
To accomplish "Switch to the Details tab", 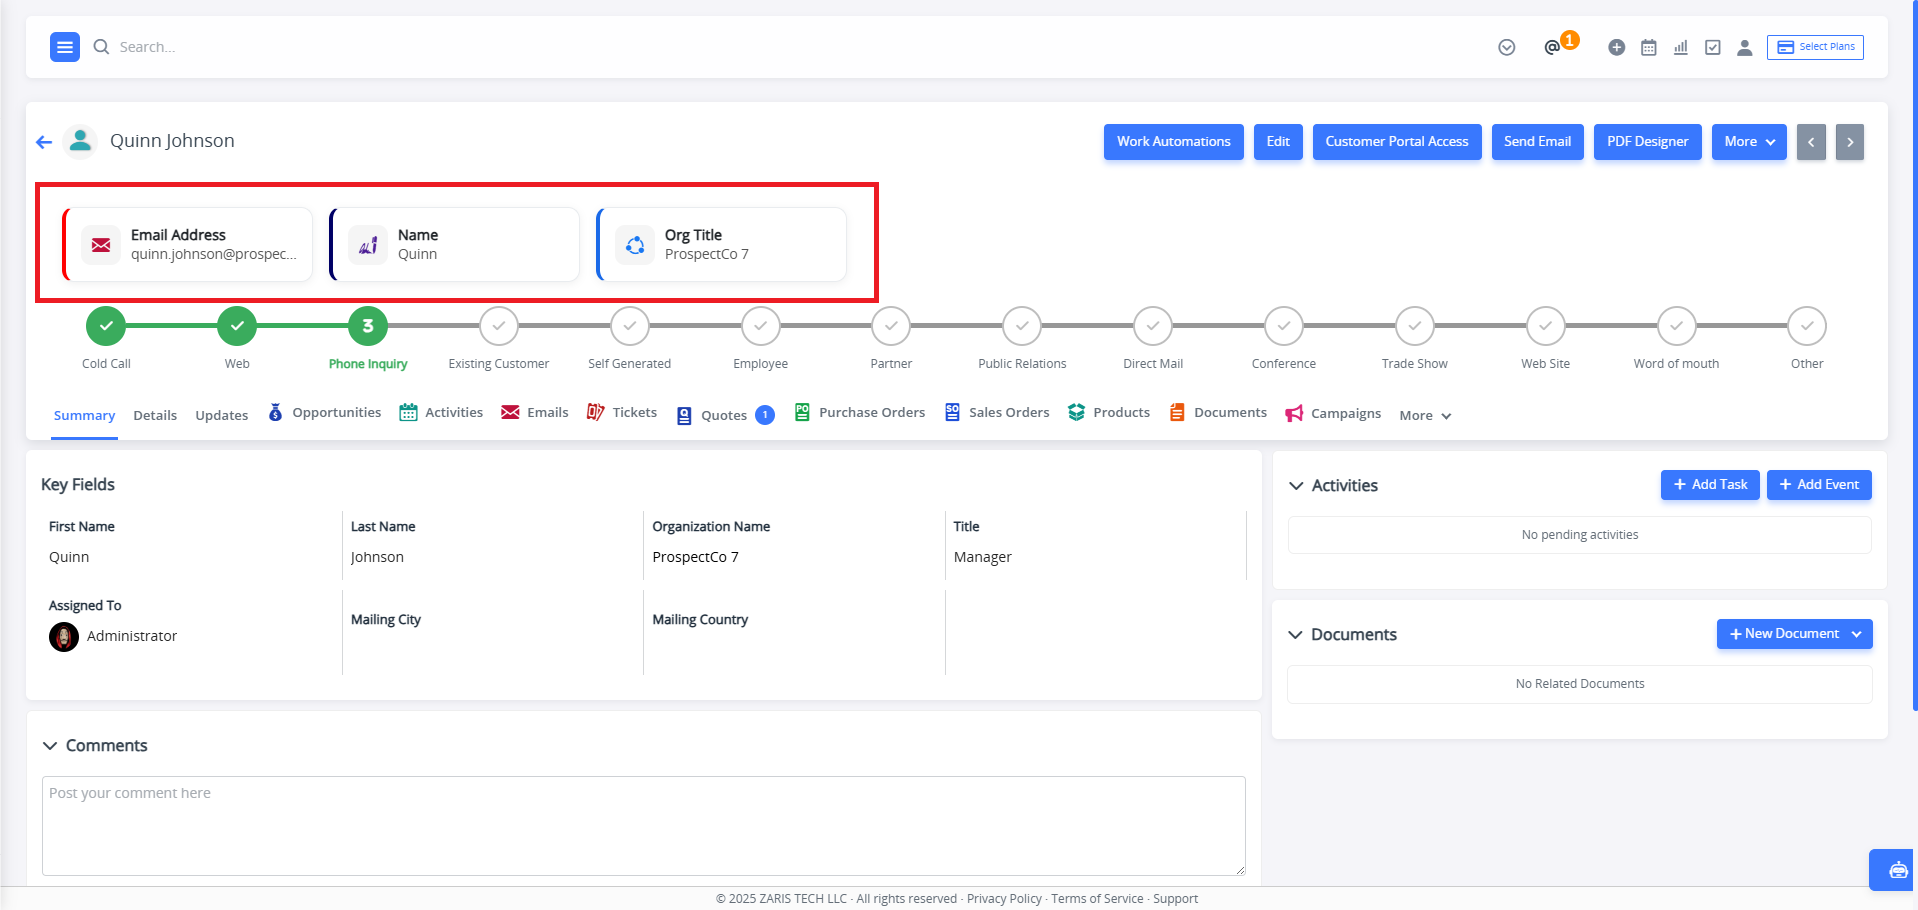I will 155,415.
